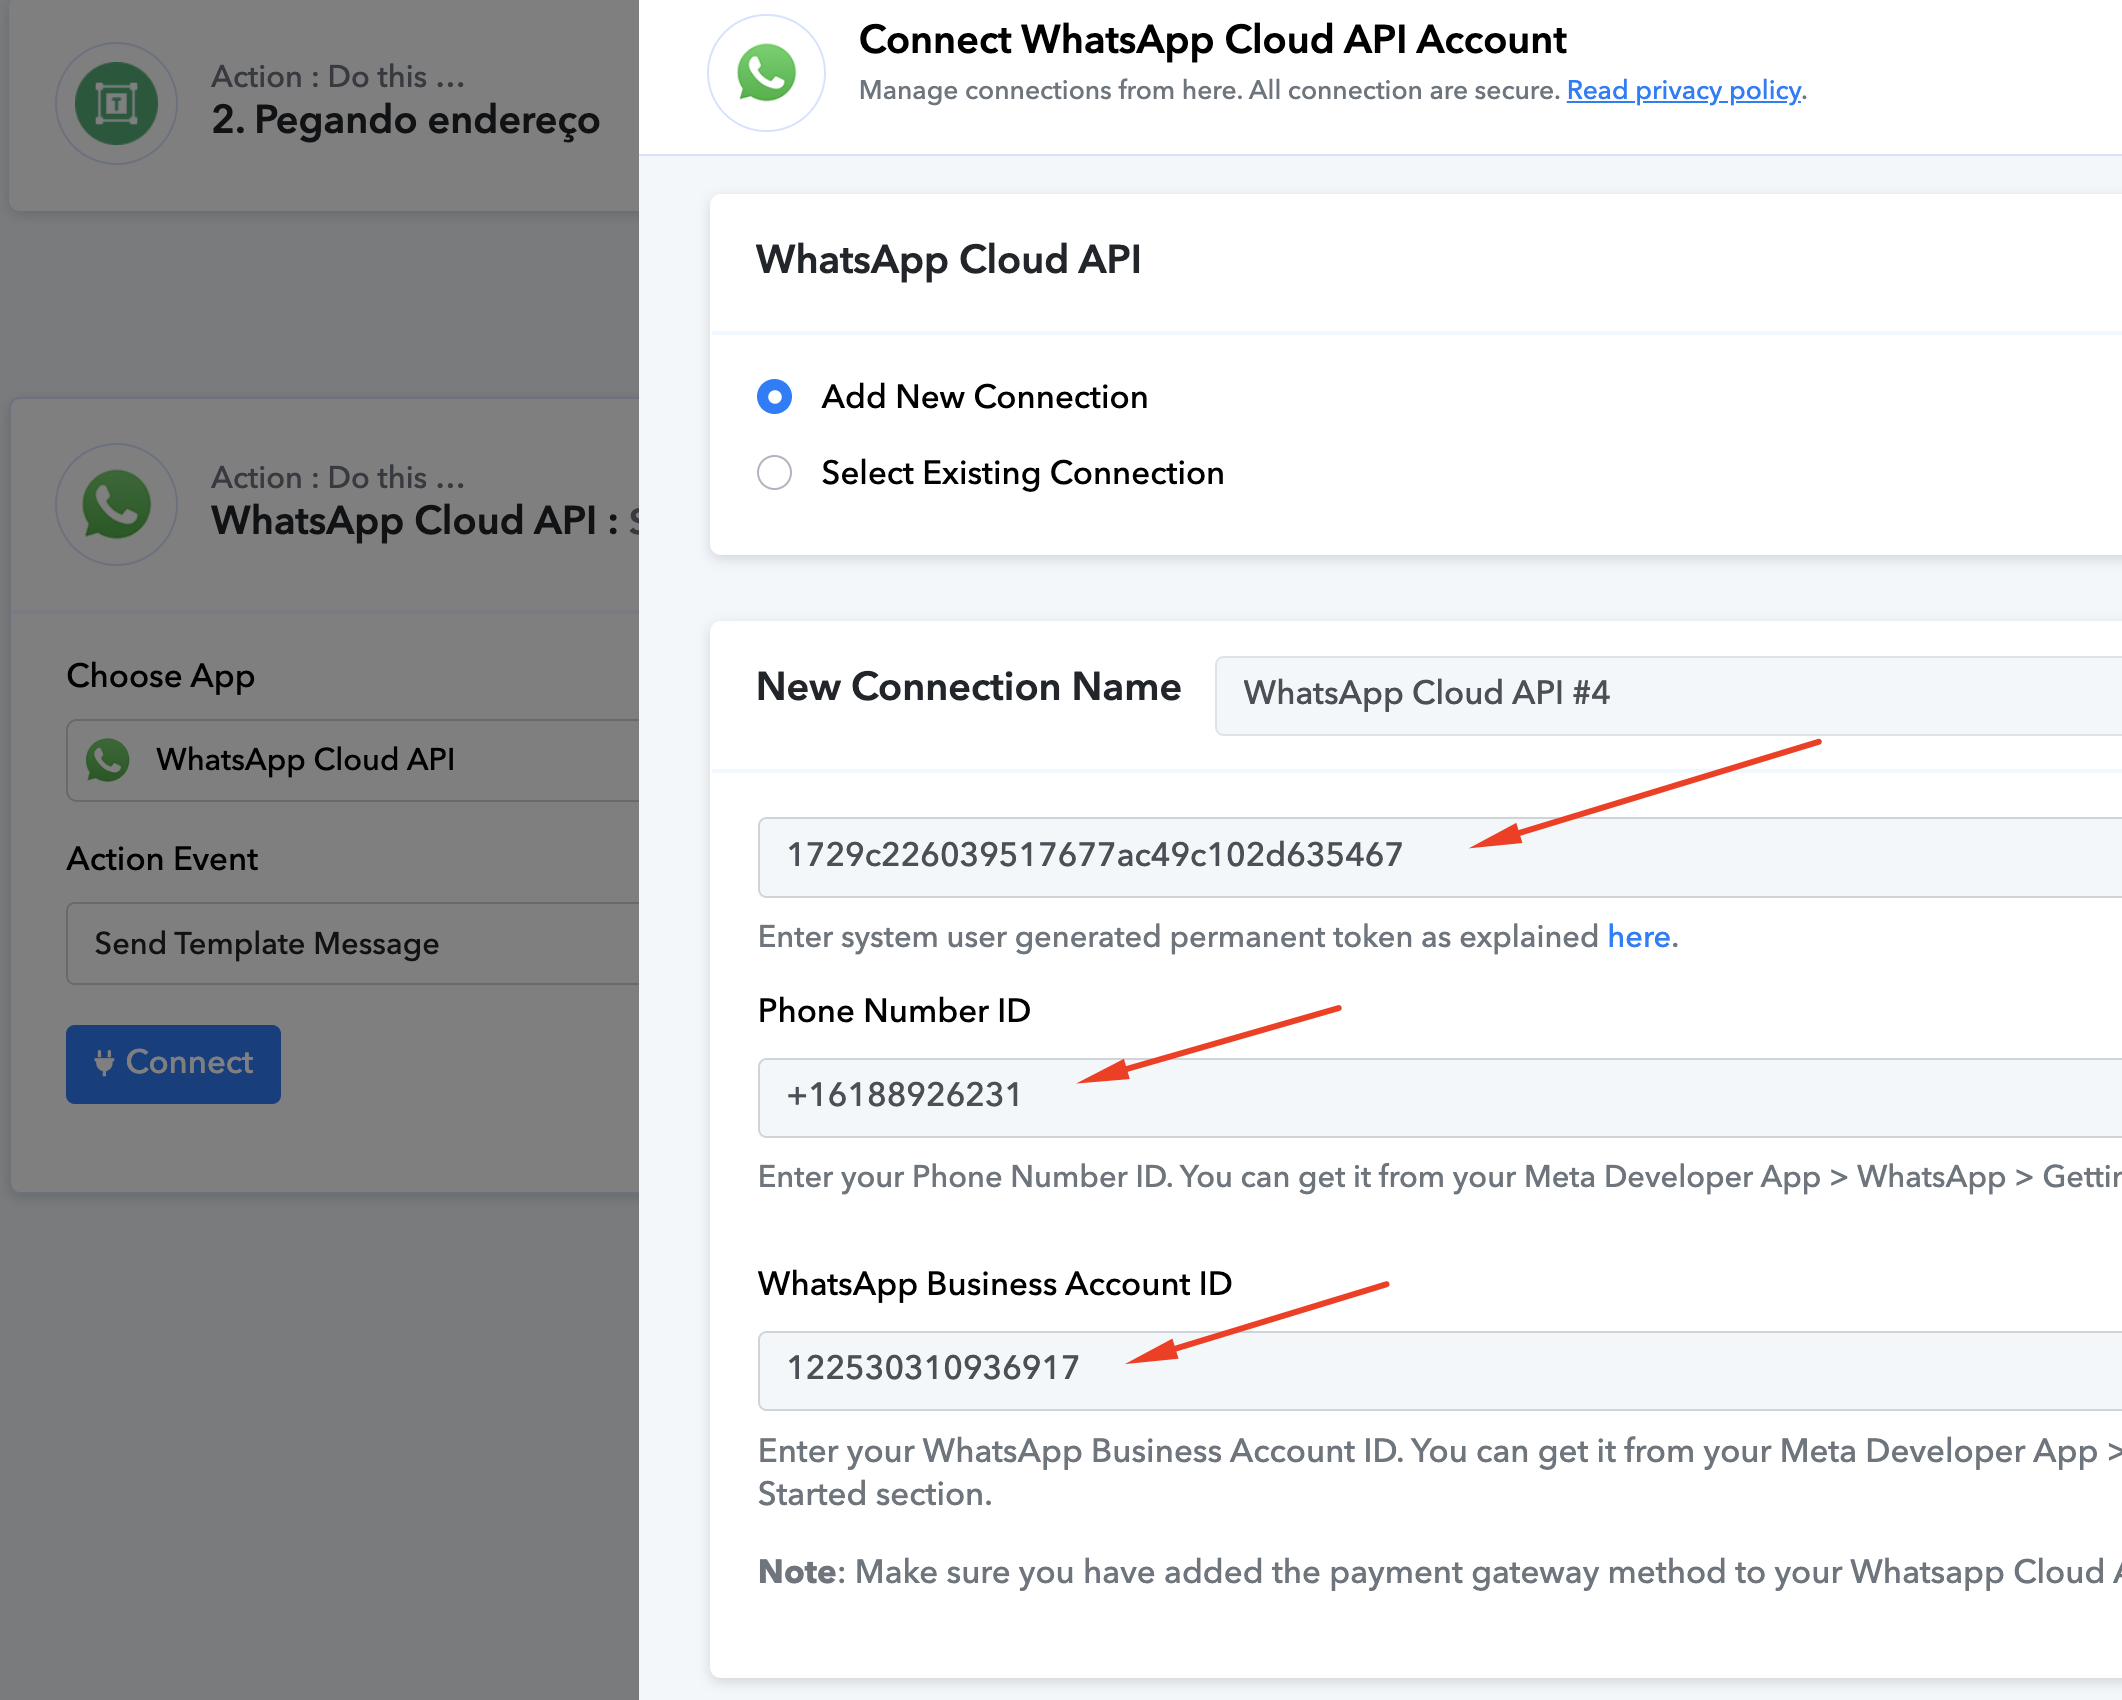2122x1700 pixels.
Task: Expand the WhatsApp Cloud API action step header
Action: coord(325,504)
